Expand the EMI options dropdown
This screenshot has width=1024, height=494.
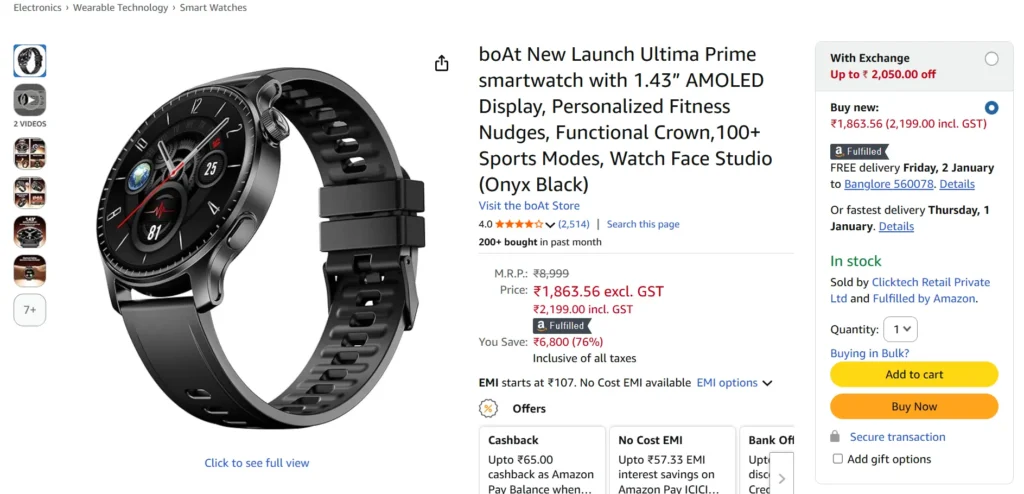[x=735, y=383]
